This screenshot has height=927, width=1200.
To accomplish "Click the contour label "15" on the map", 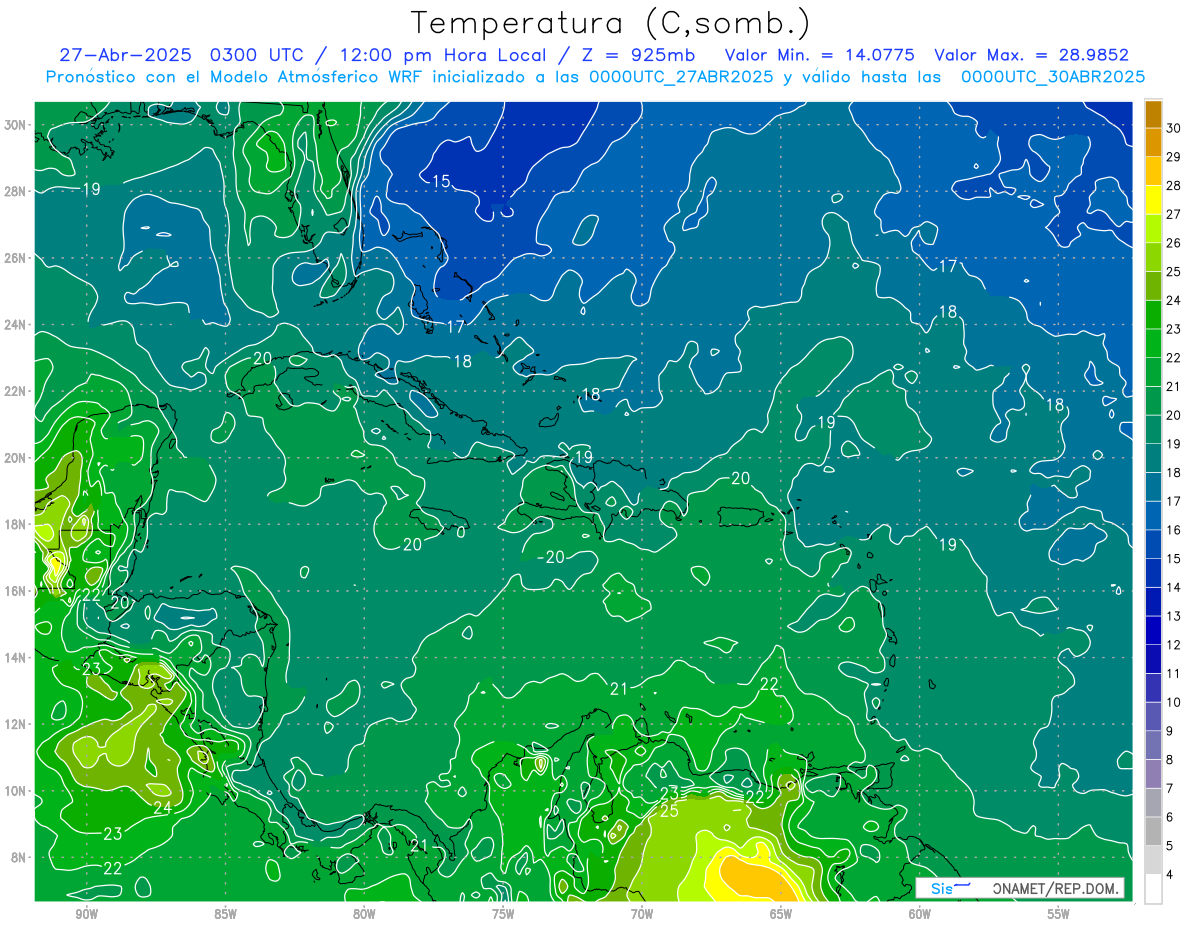I will click(x=441, y=181).
